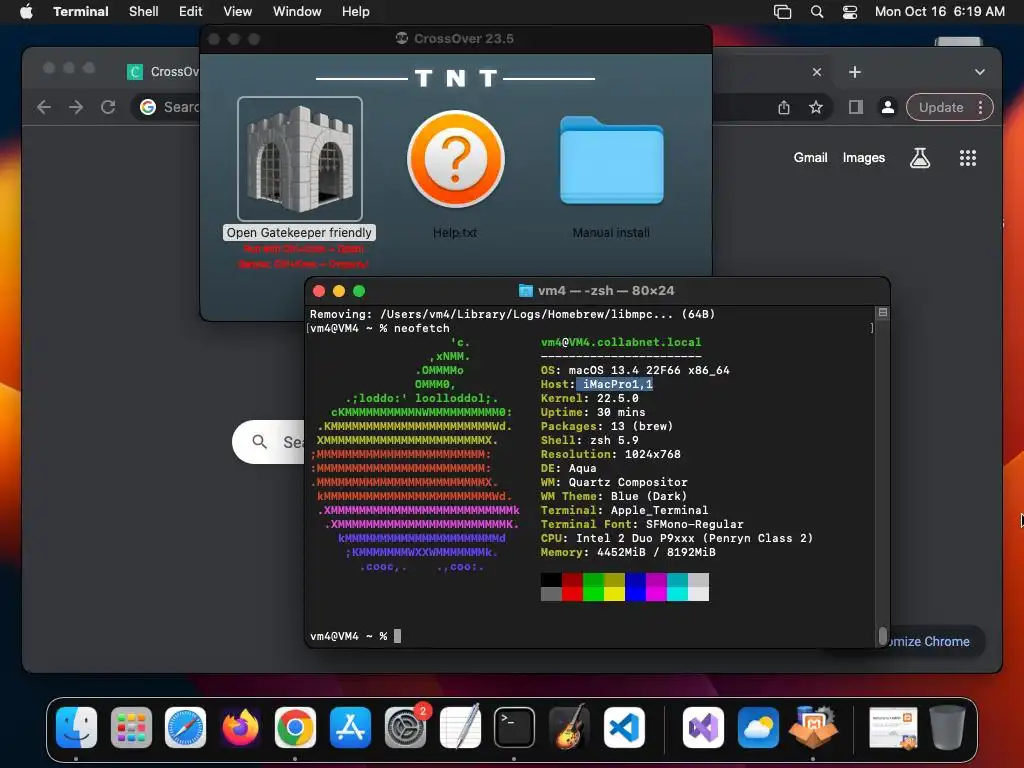Click the Memory line in neofetch
Viewport: 1024px width, 768px height.
(x=628, y=552)
